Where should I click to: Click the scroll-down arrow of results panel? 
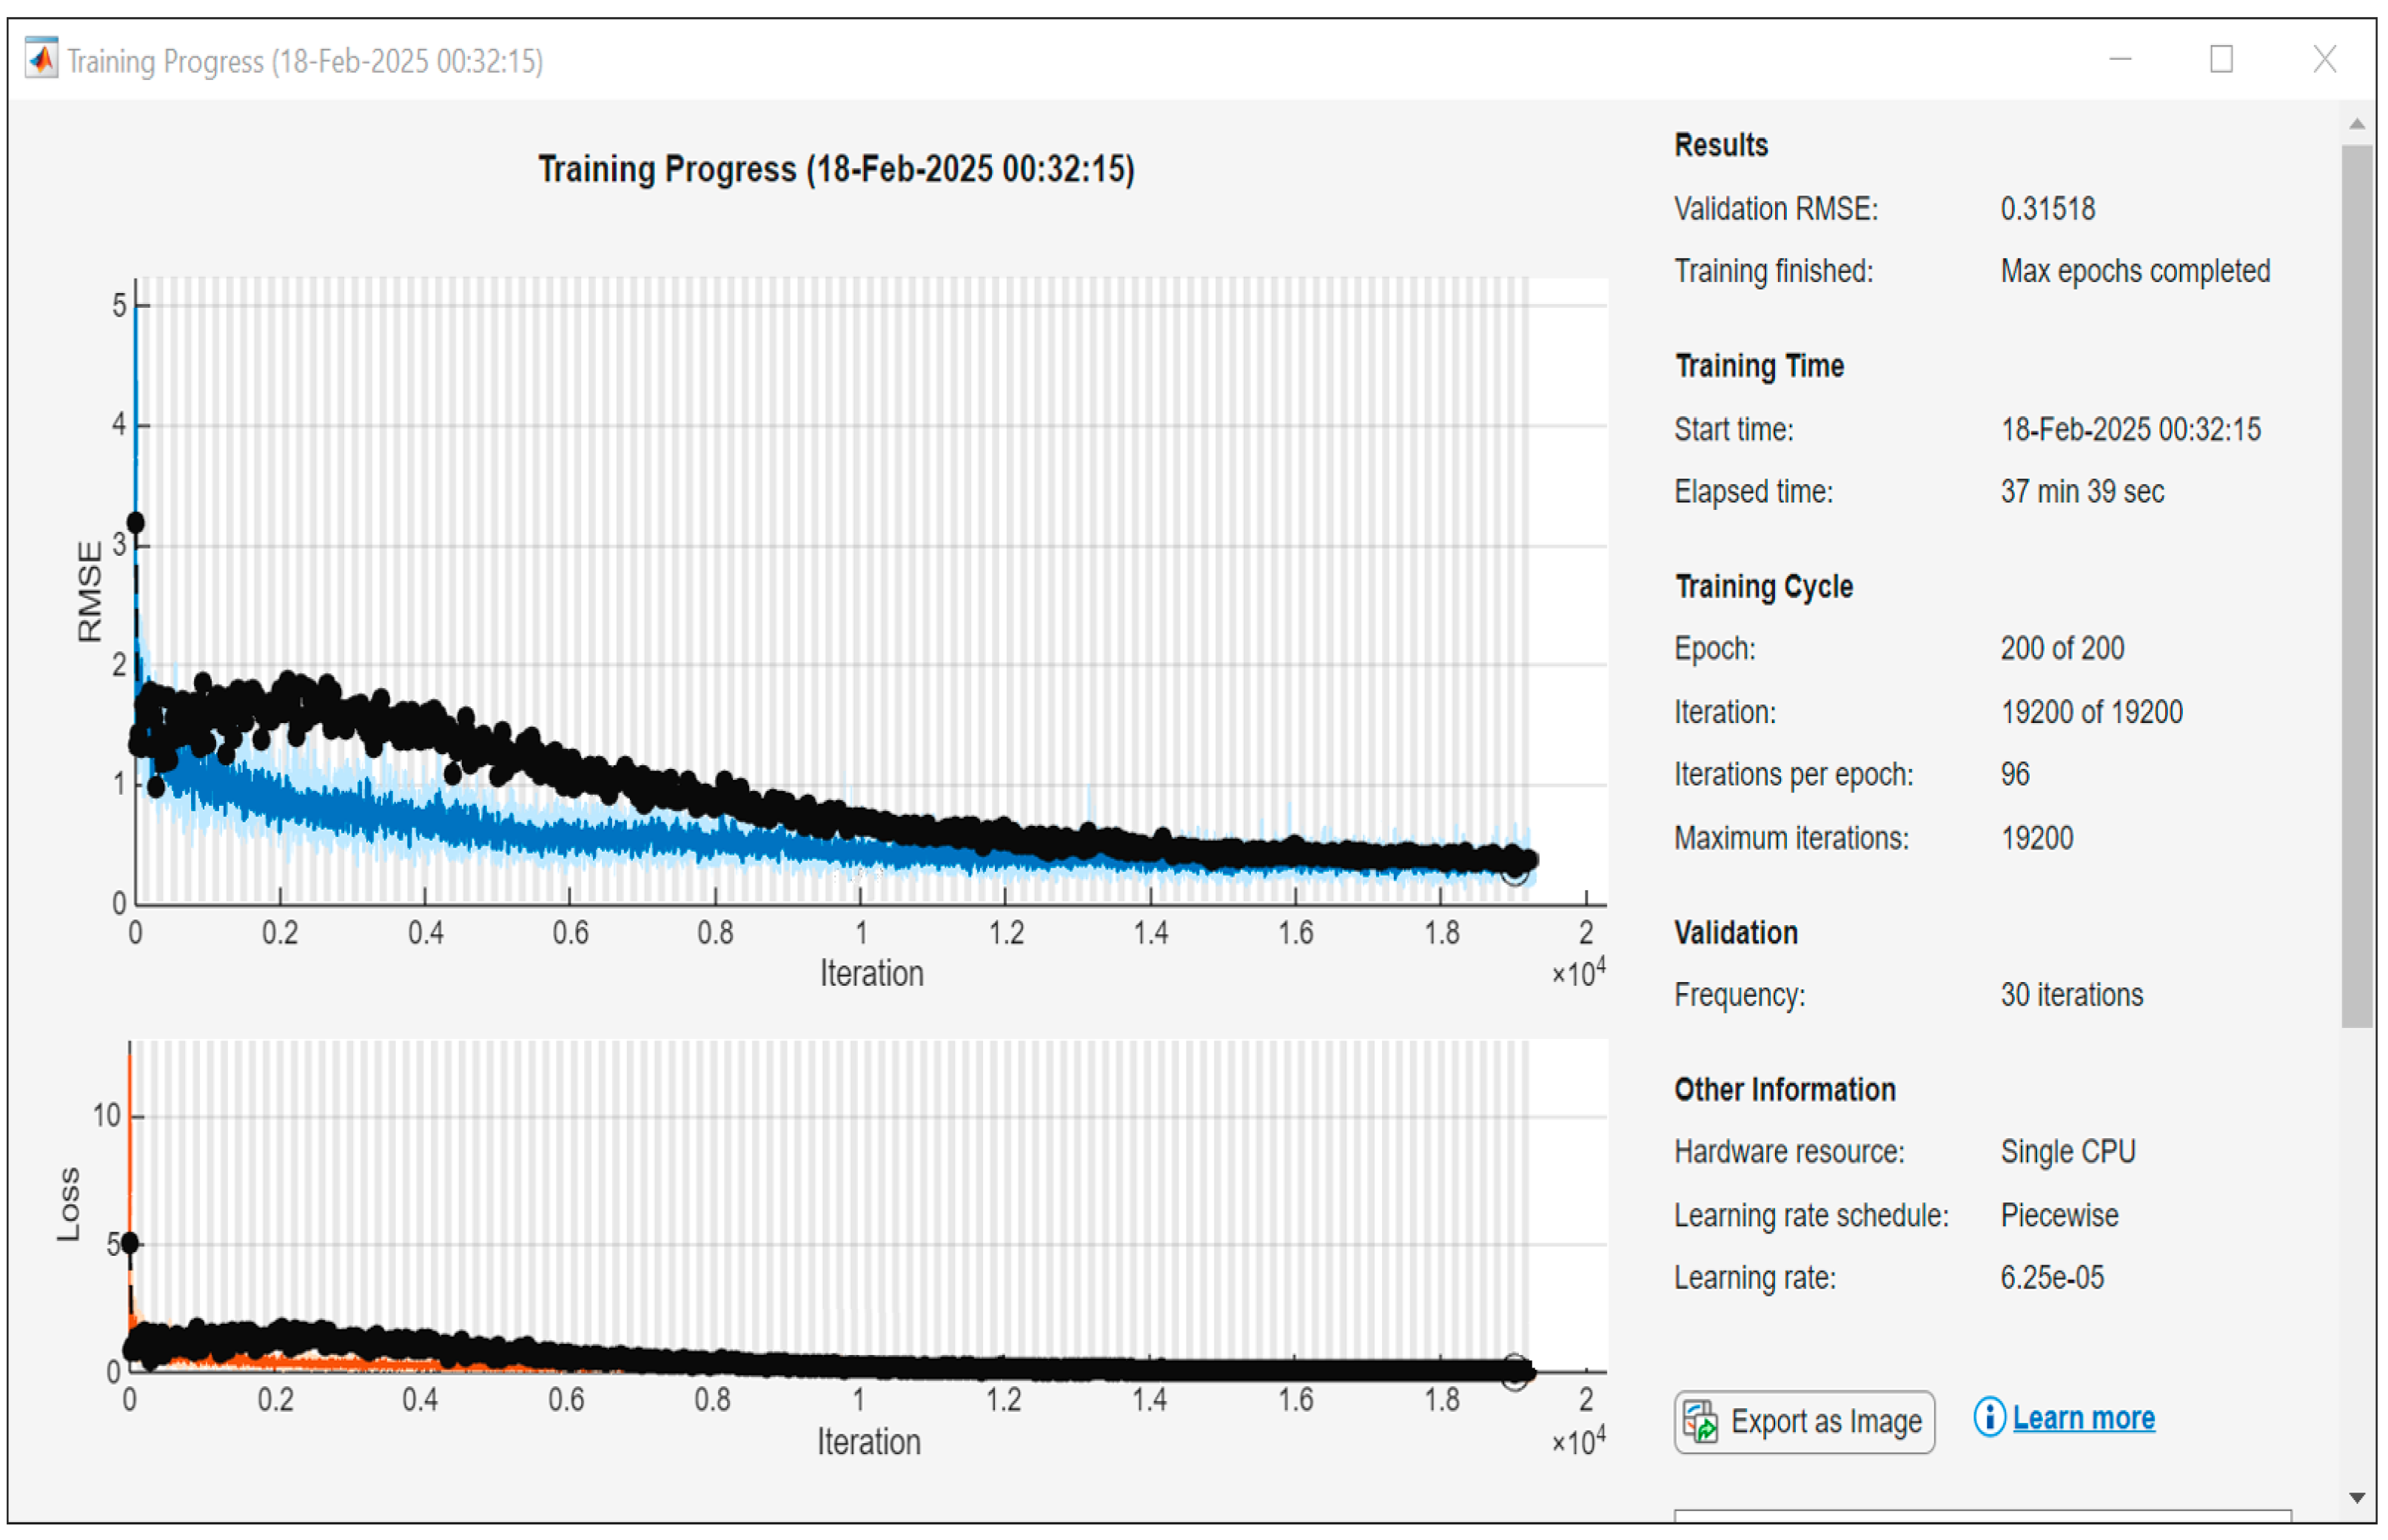click(2356, 1497)
